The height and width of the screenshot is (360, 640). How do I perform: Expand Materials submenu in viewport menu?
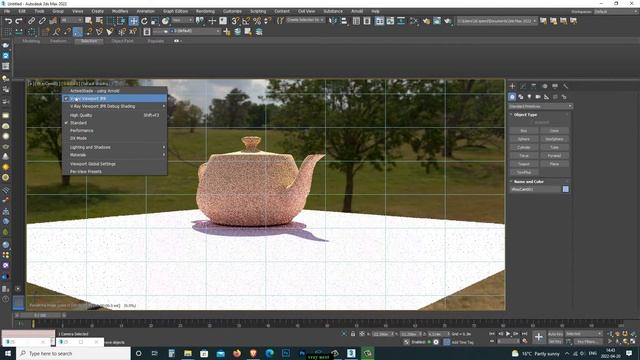click(x=115, y=155)
